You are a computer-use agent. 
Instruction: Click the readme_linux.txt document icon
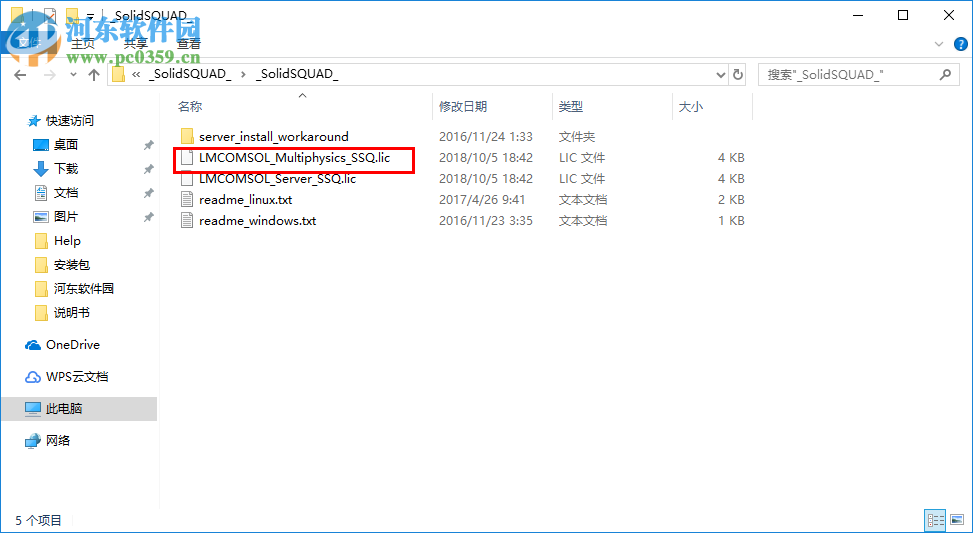coord(187,200)
